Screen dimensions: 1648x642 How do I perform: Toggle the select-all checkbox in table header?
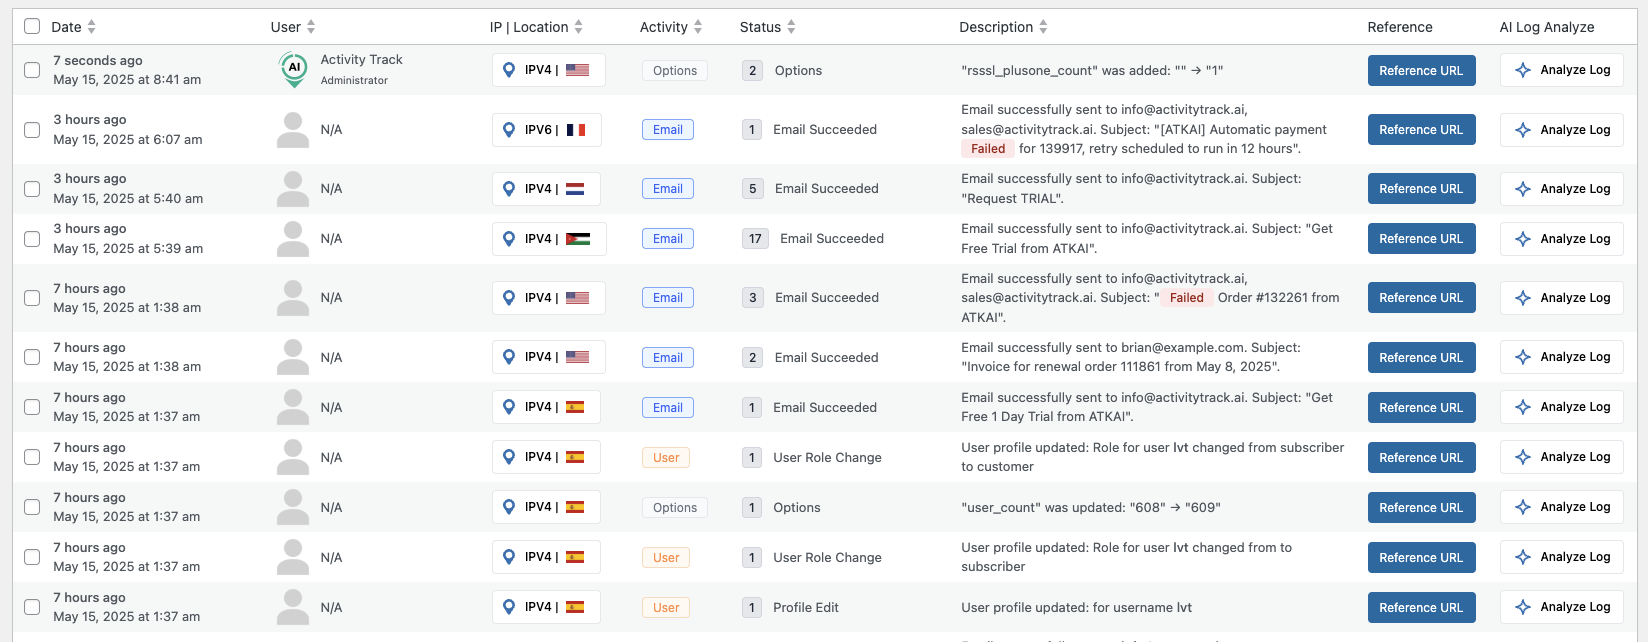tap(32, 27)
